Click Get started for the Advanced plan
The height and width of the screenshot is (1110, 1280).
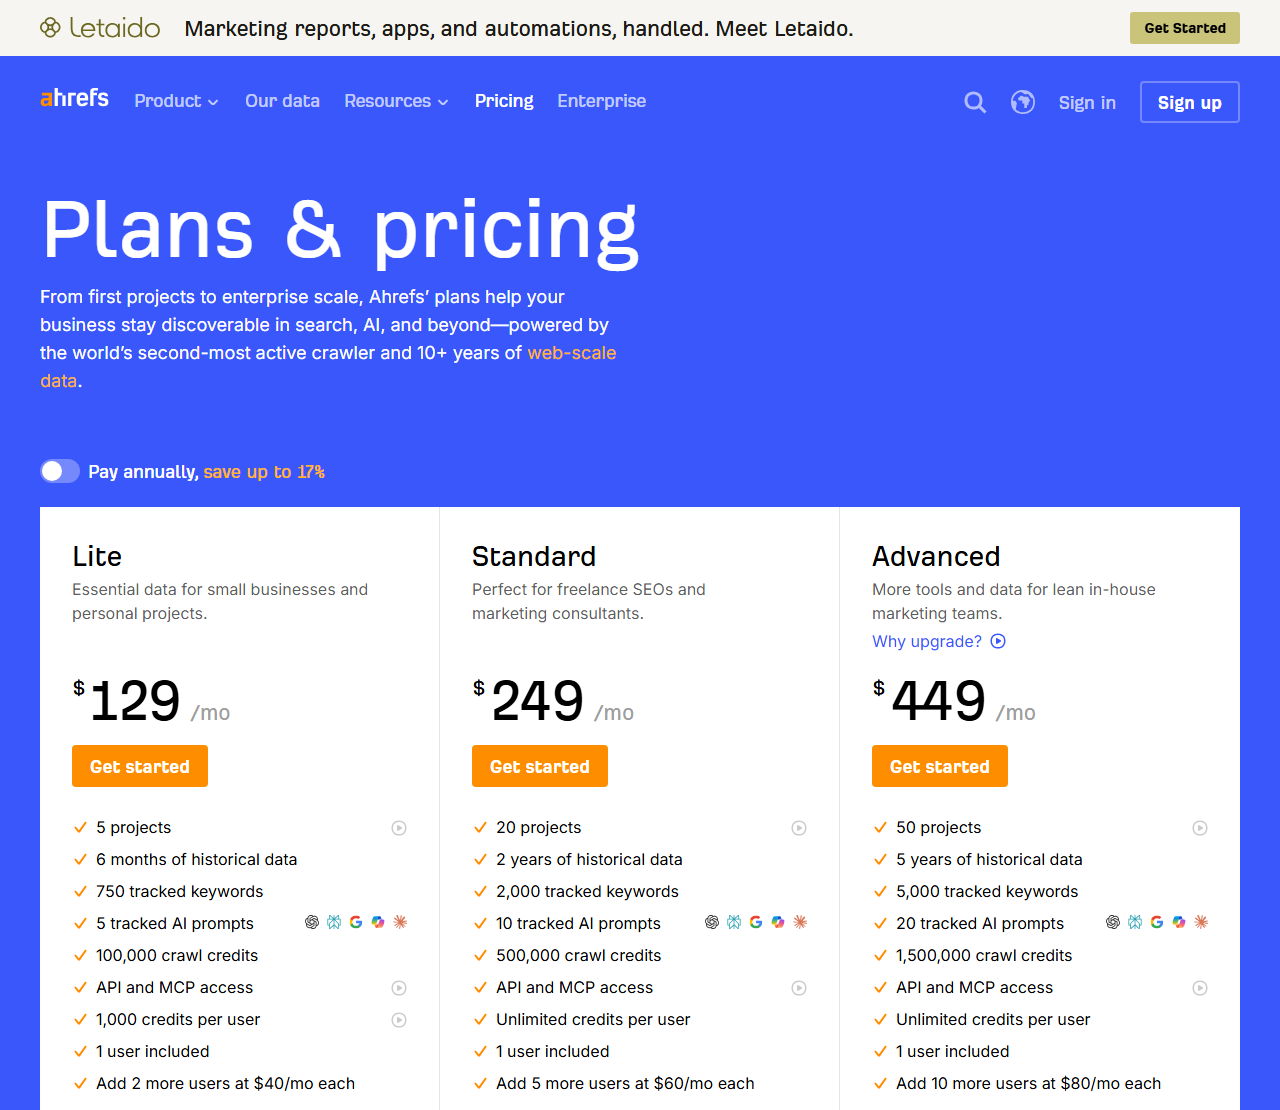click(940, 766)
